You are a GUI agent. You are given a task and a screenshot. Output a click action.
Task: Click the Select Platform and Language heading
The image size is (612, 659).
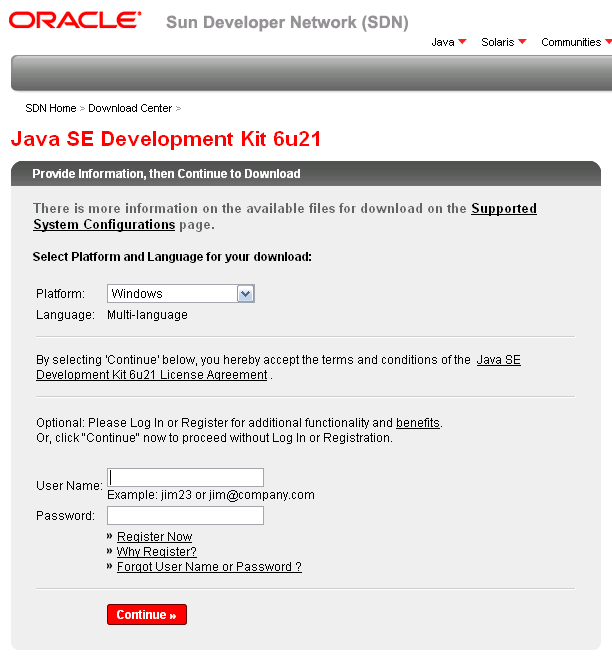coord(172,256)
